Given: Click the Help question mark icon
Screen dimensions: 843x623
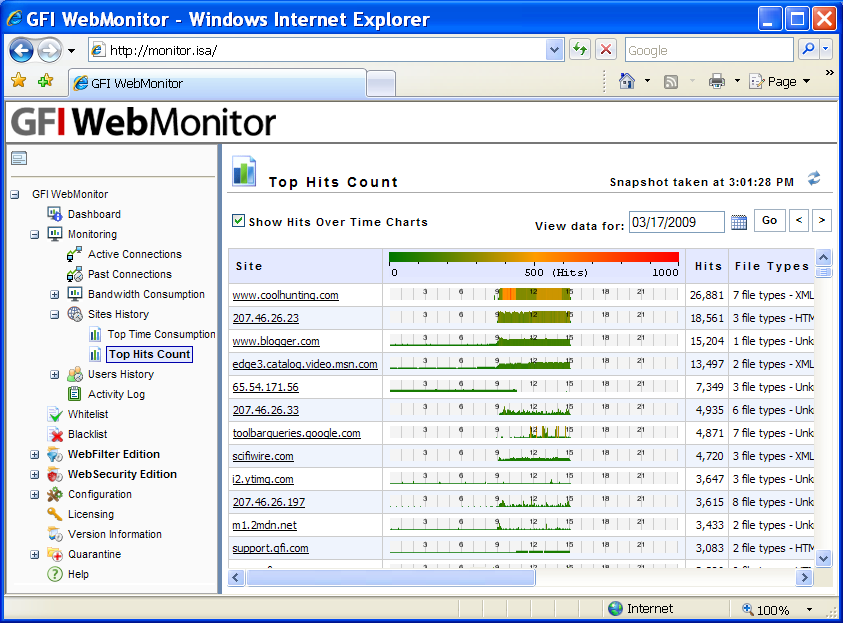Looking at the screenshot, I should (x=55, y=574).
